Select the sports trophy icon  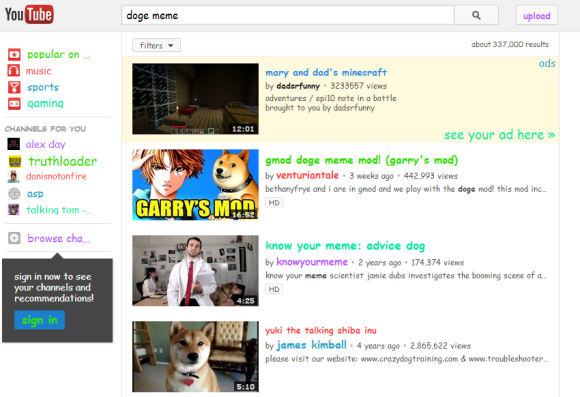(14, 87)
